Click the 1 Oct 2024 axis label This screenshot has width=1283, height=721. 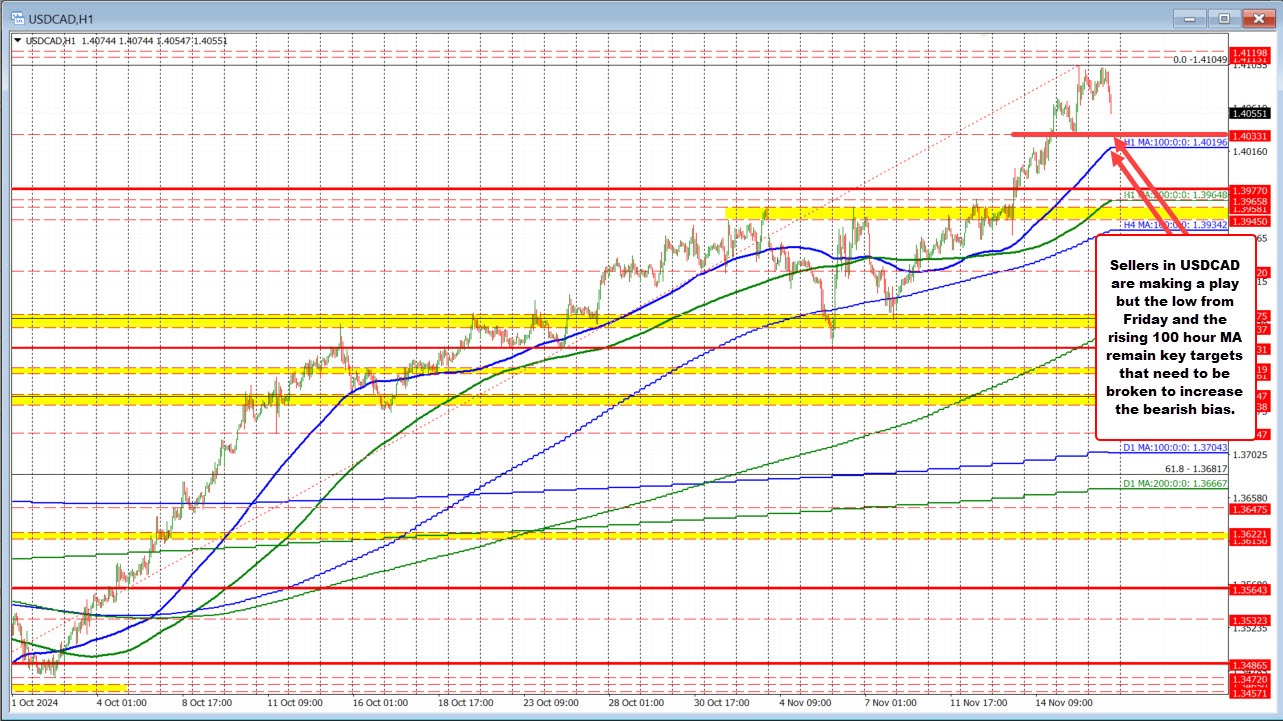tap(37, 702)
